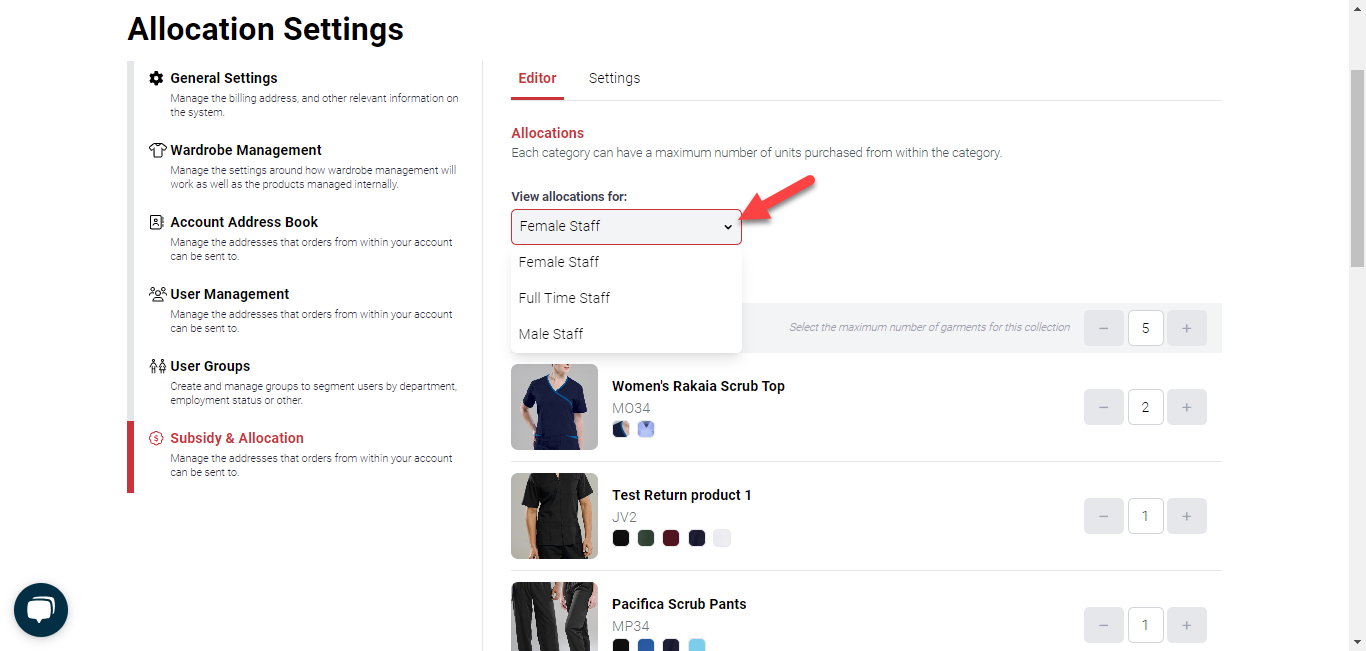
Task: Click the Account Address Book icon
Action: 157,222
